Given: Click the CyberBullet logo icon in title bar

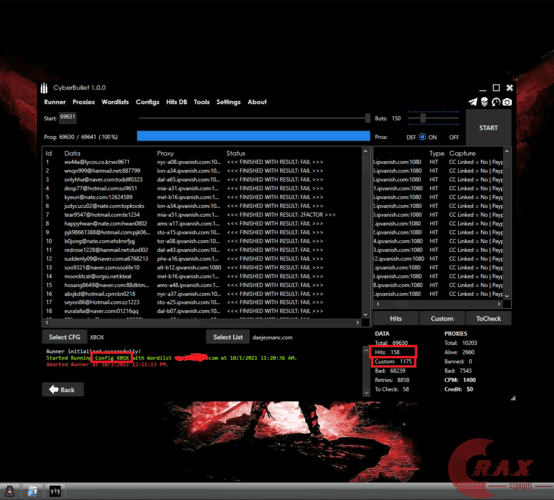Looking at the screenshot, I should [x=44, y=88].
